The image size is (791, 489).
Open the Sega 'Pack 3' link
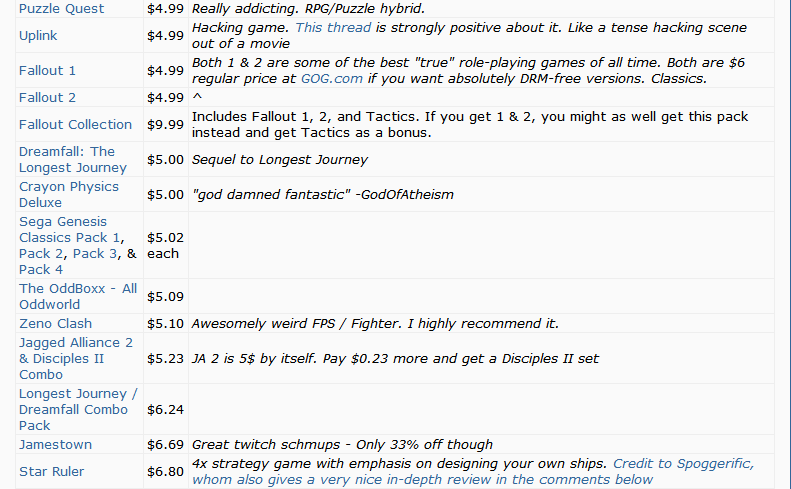(95, 254)
